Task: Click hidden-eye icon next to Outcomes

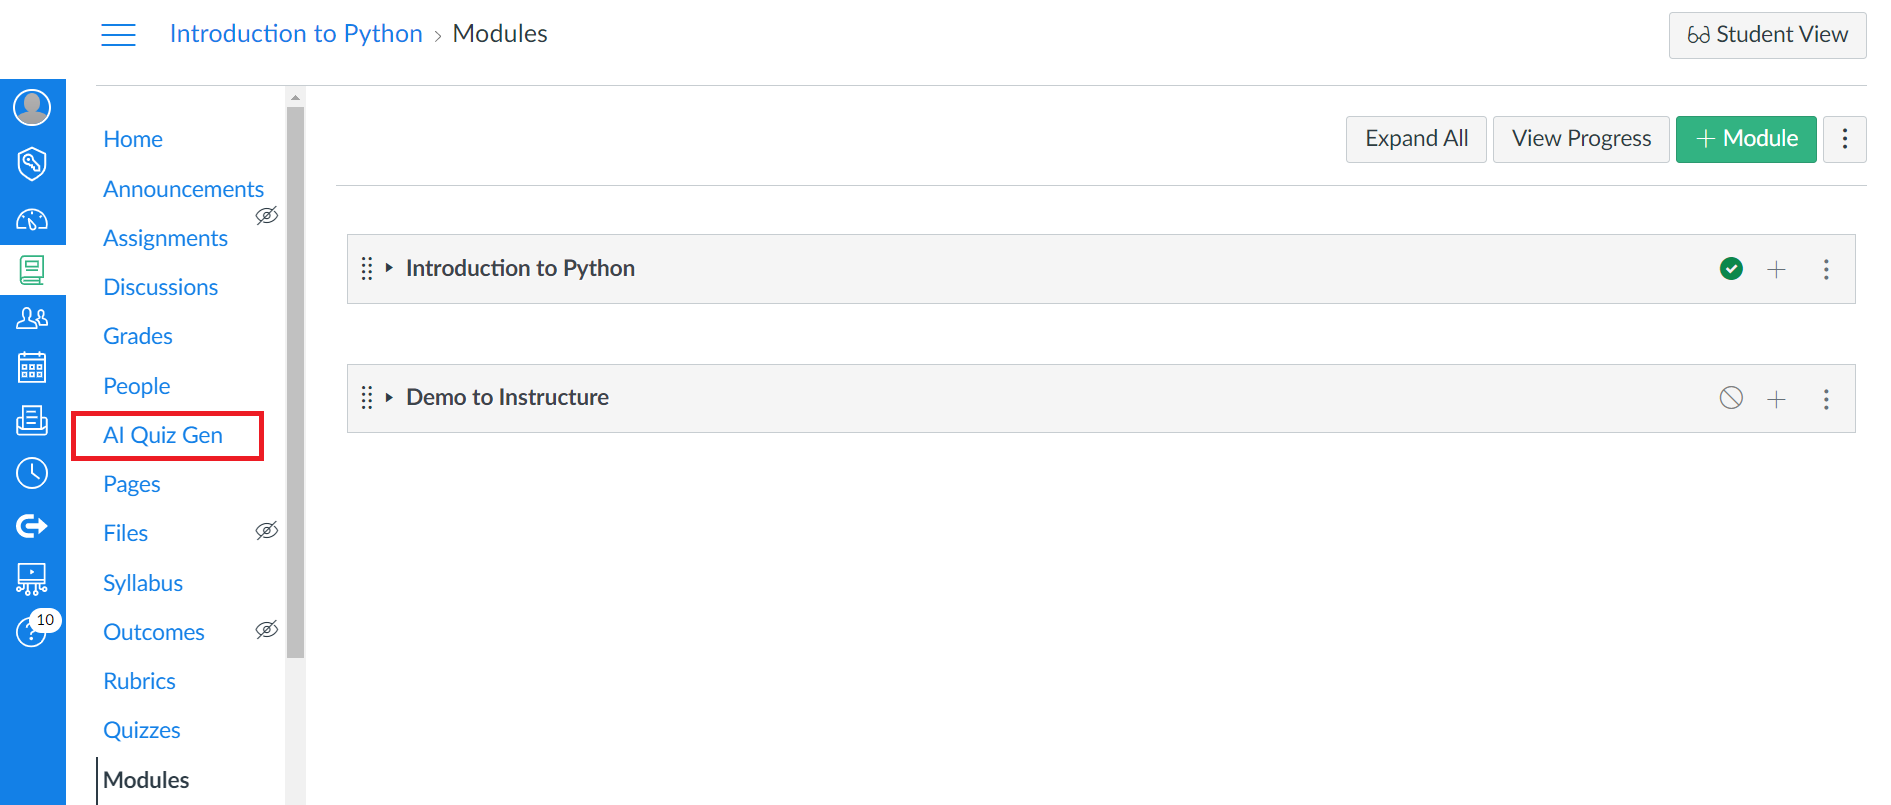Action: pos(266,629)
